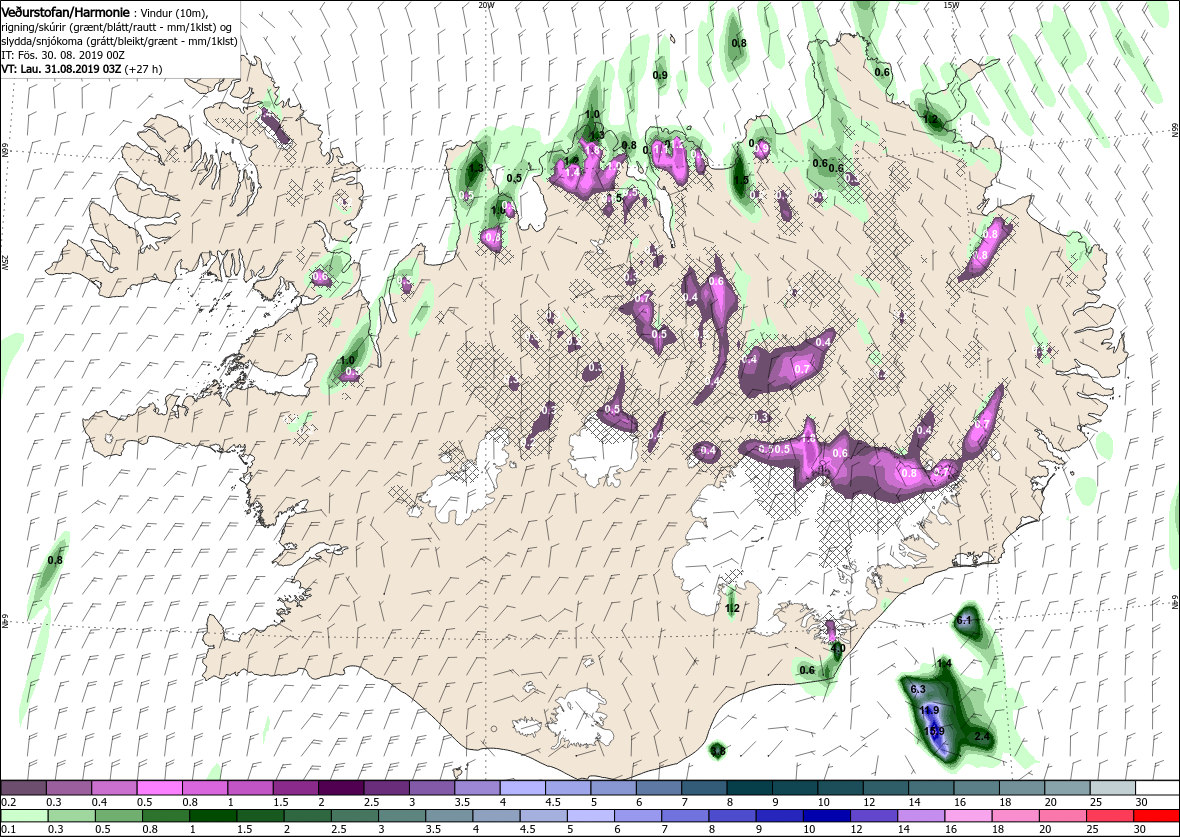Image resolution: width=1180 pixels, height=837 pixels.
Task: Pick the darkest green 1 rain legend swatch
Action: point(212,817)
